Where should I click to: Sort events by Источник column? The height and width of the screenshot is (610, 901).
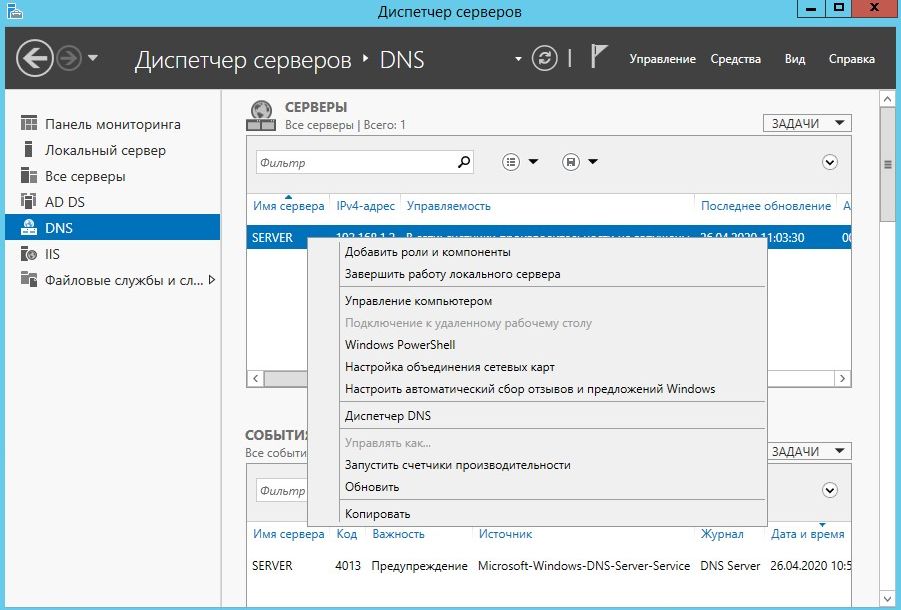coord(505,534)
